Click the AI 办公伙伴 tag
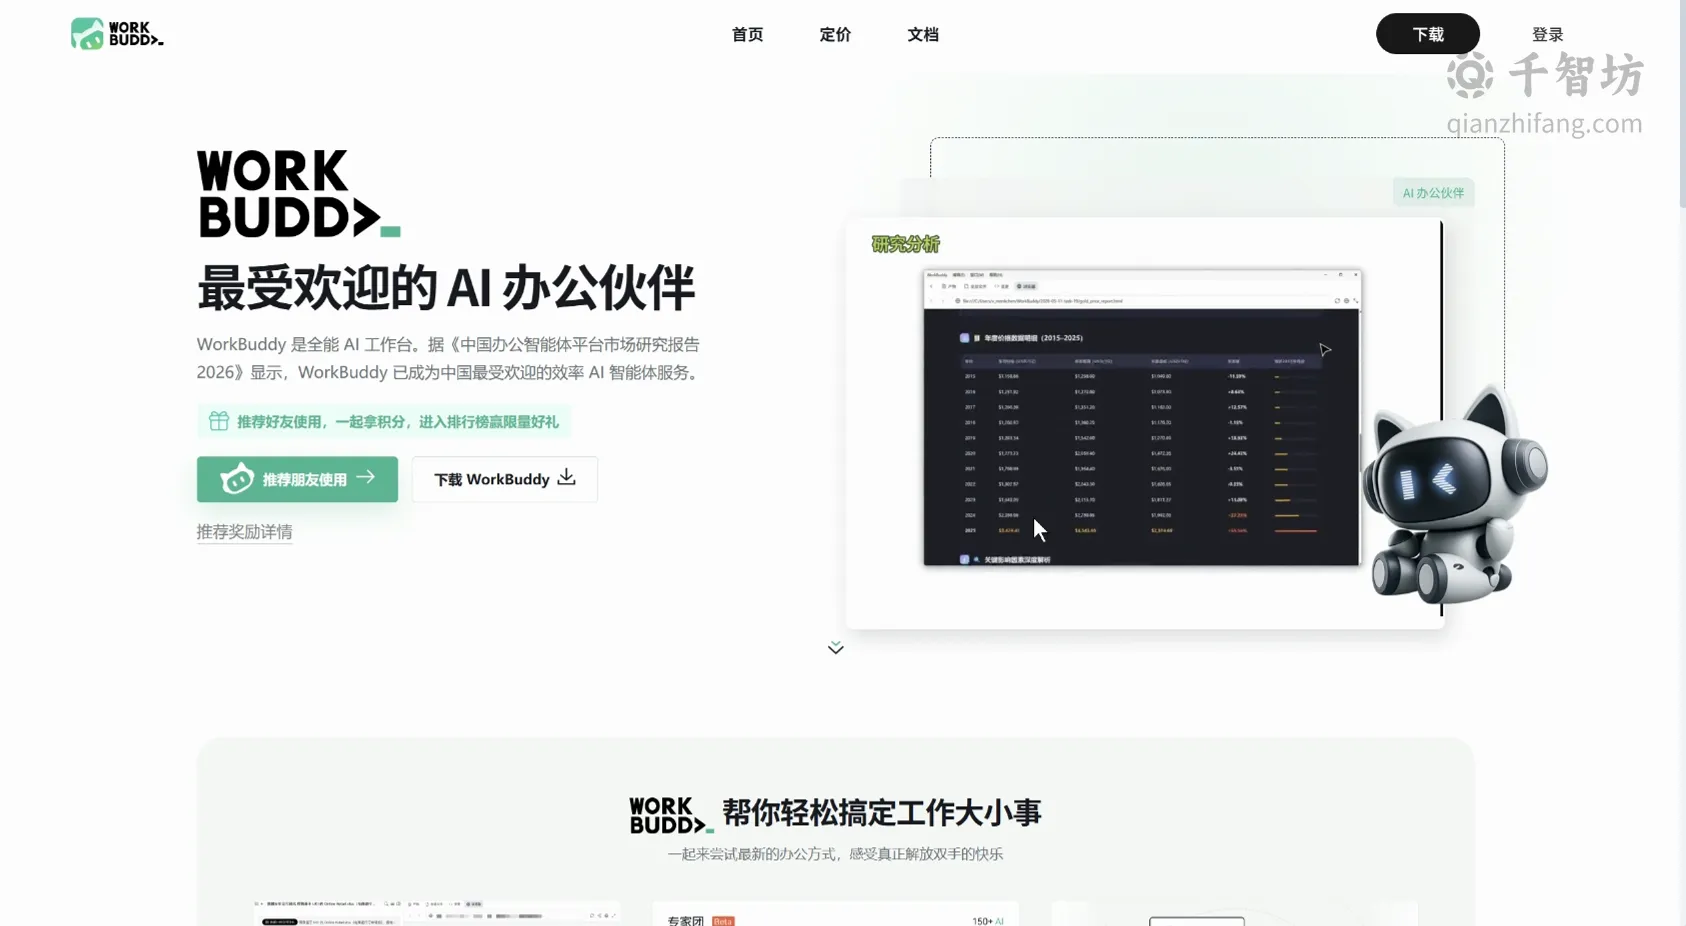1686x926 pixels. click(1433, 193)
